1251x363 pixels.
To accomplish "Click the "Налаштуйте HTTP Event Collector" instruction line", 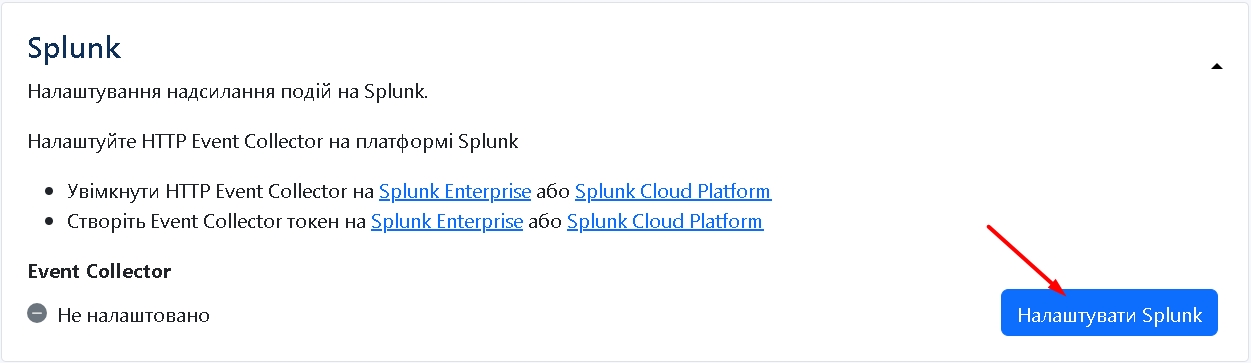I will [x=272, y=141].
